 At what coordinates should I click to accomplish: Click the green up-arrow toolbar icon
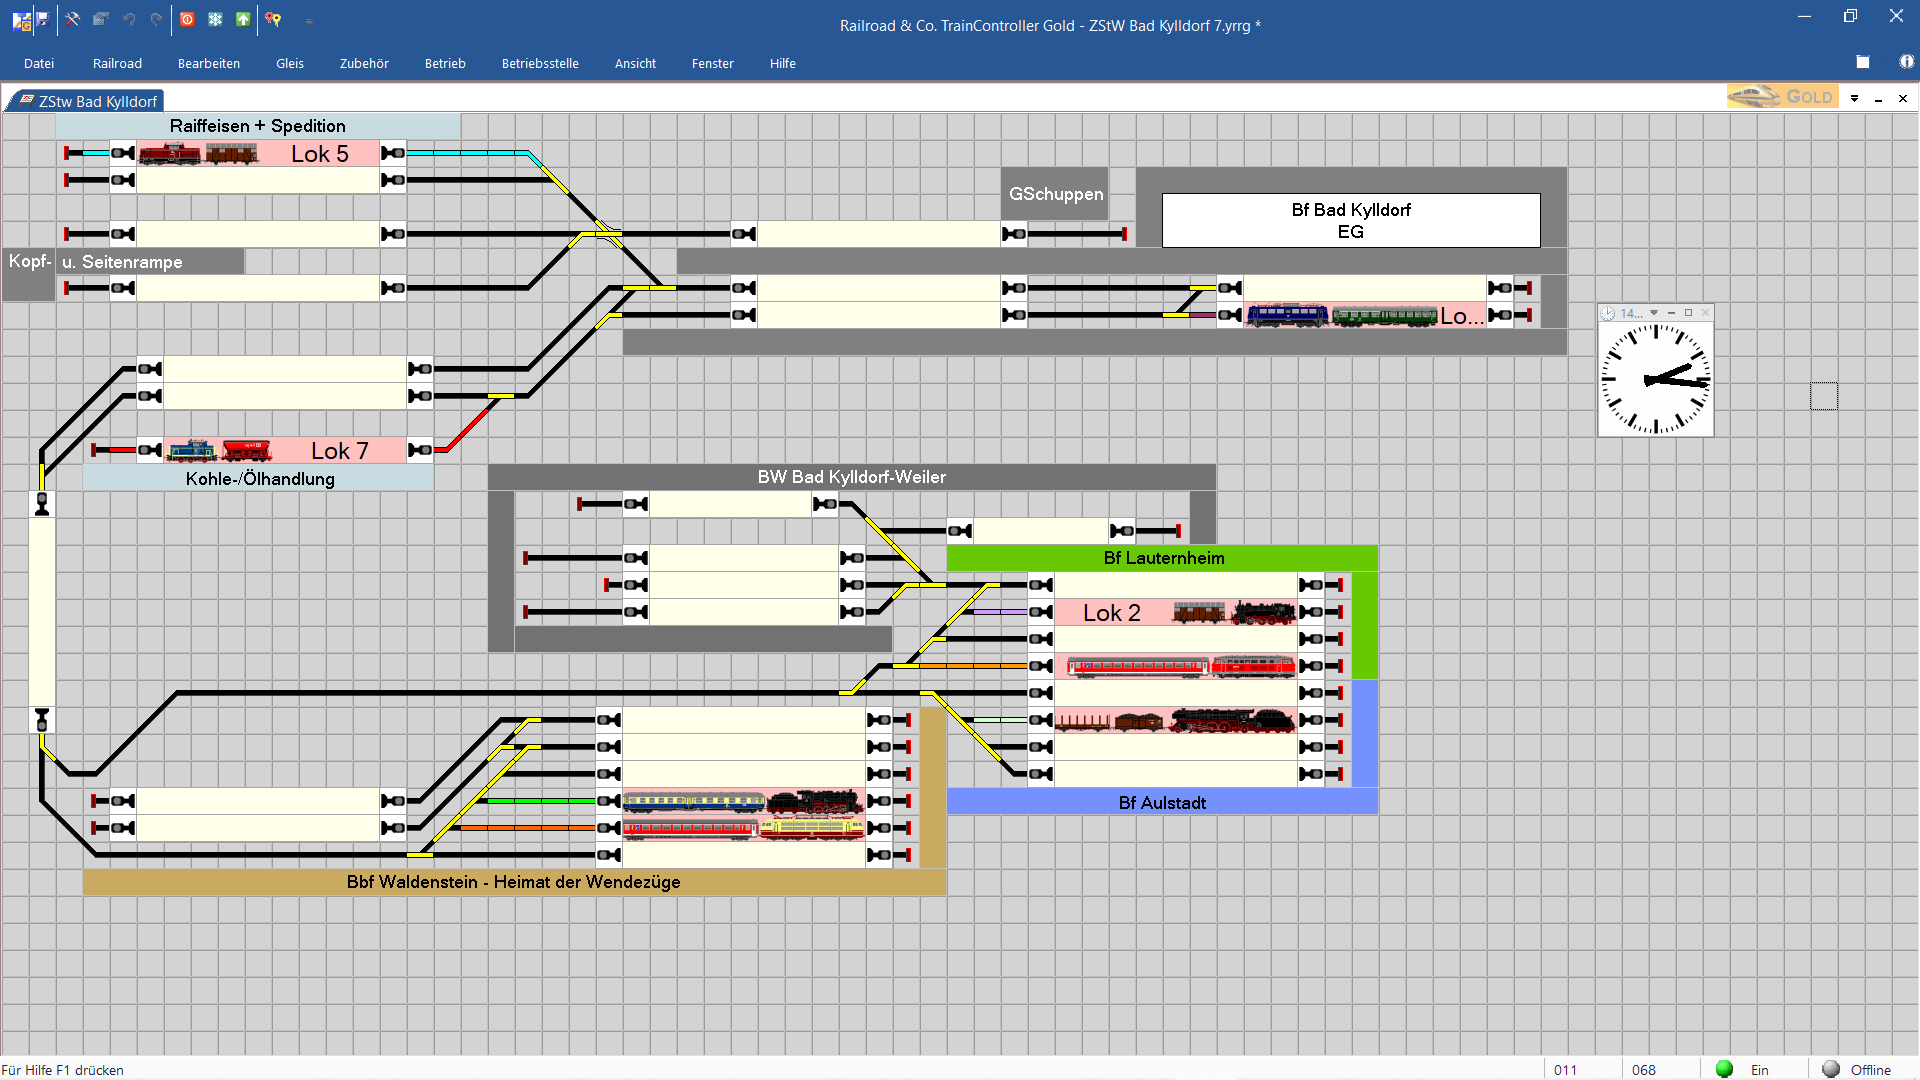point(243,19)
